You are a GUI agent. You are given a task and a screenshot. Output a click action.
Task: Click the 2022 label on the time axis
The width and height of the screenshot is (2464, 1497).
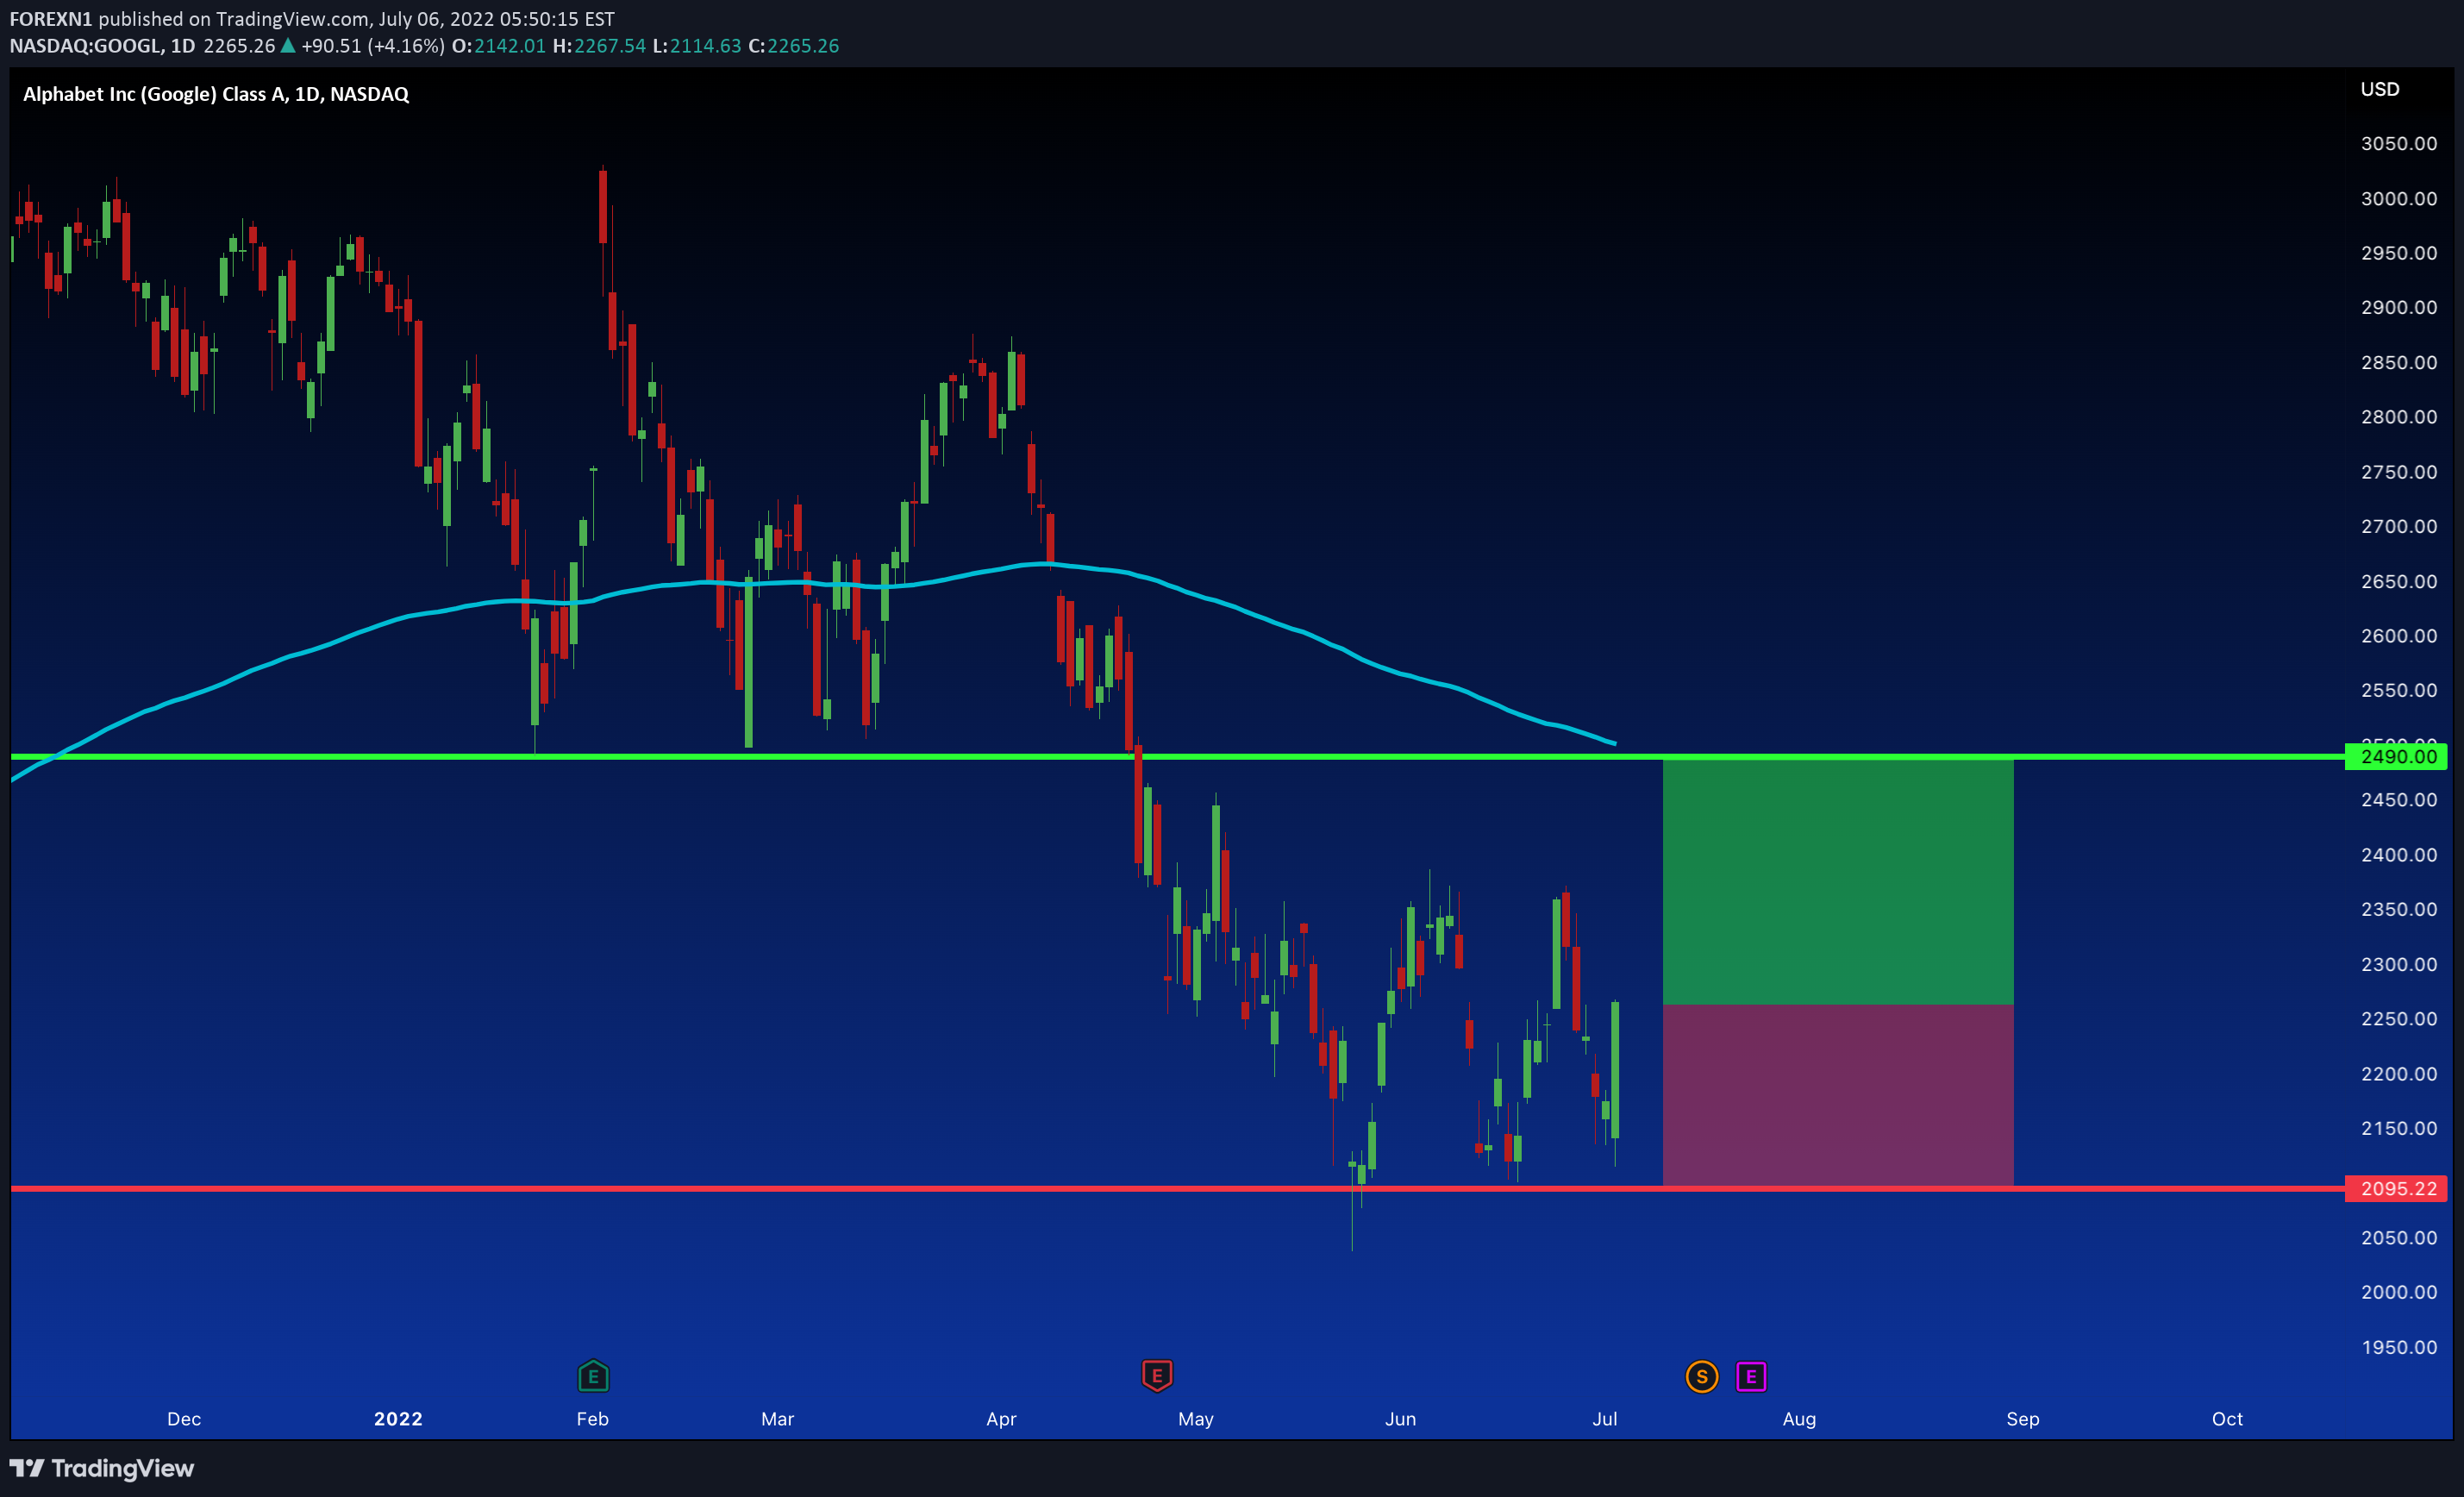click(398, 1419)
